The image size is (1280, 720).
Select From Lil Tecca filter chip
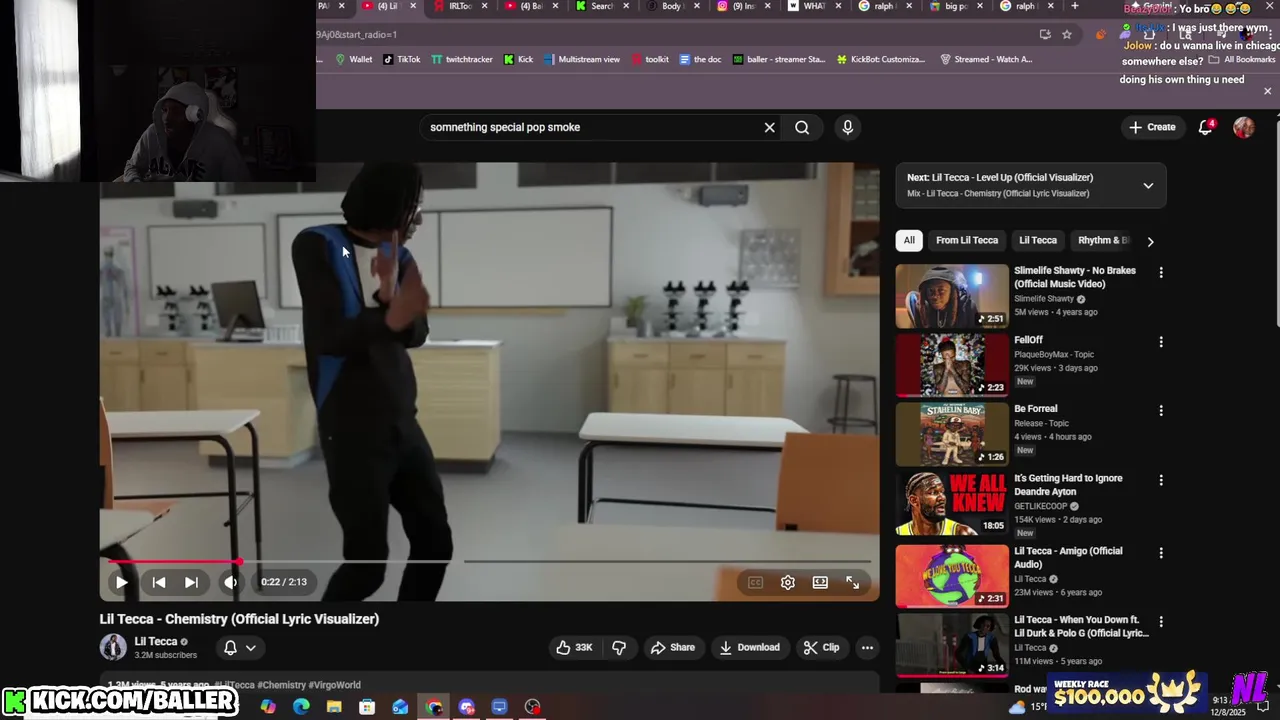(967, 240)
